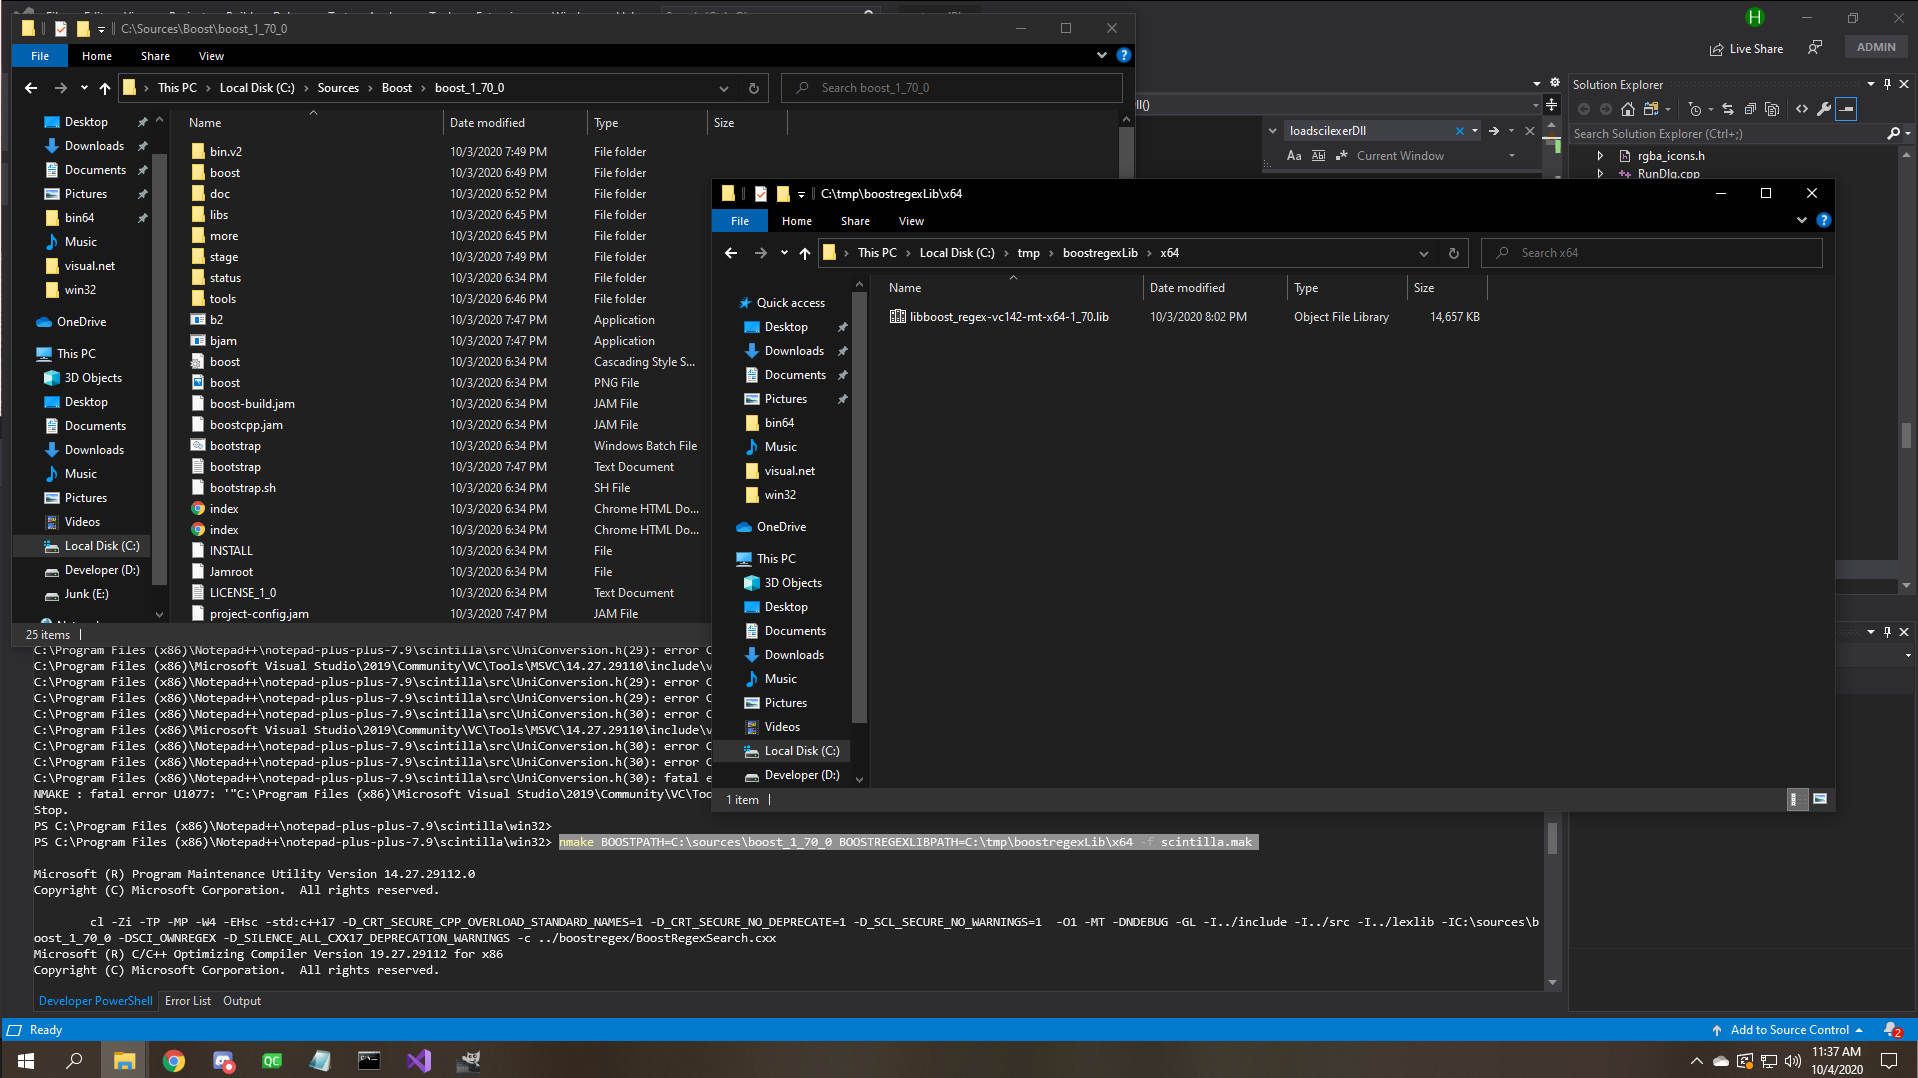Toggle Use Regular Expressions in find box
Image resolution: width=1918 pixels, height=1078 pixels.
click(1341, 156)
